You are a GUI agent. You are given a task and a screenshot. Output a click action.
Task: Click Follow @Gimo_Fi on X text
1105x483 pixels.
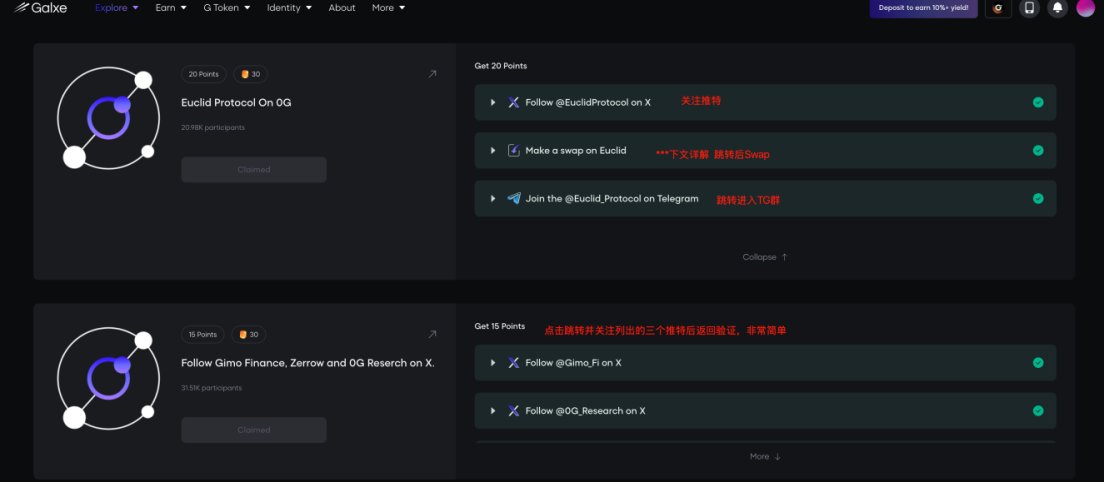pos(574,362)
